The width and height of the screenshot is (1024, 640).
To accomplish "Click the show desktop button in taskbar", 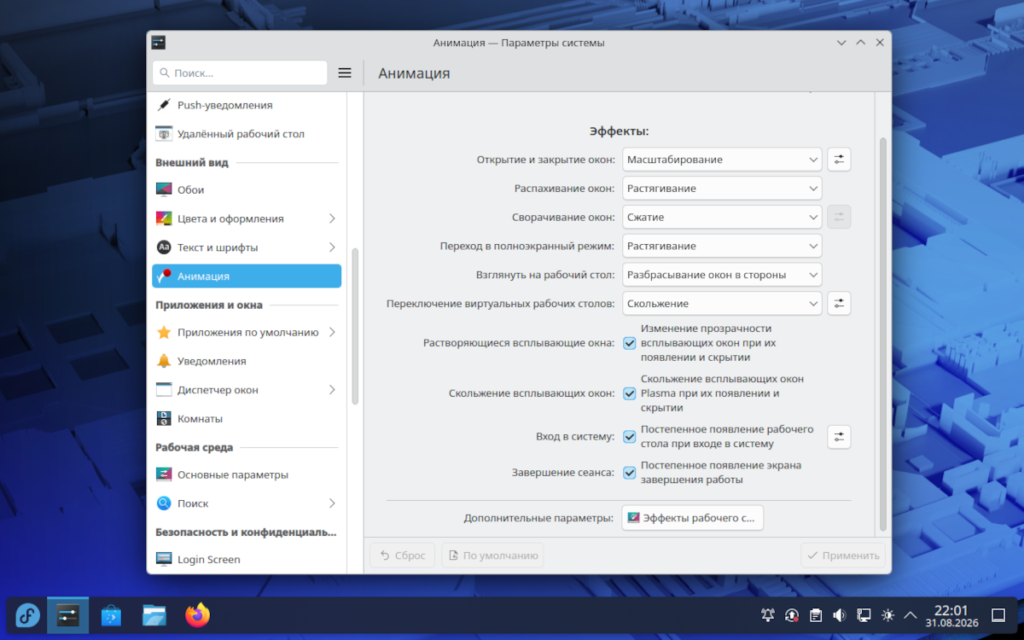I will click(x=998, y=615).
